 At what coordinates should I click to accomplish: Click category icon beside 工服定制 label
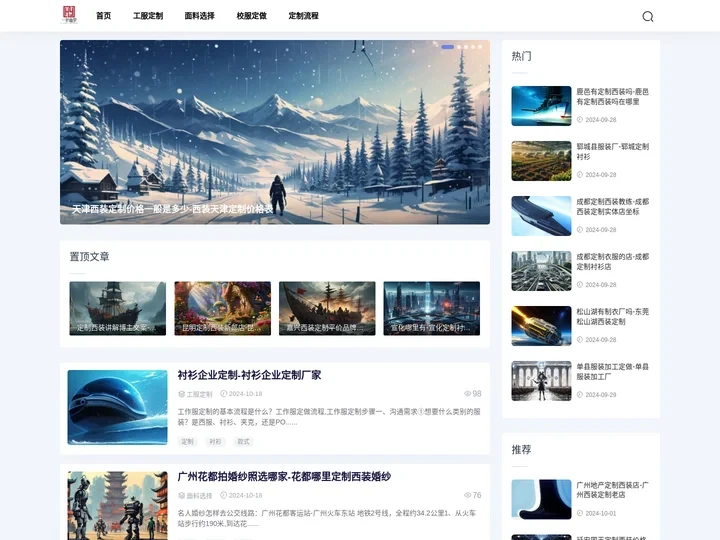click(181, 394)
